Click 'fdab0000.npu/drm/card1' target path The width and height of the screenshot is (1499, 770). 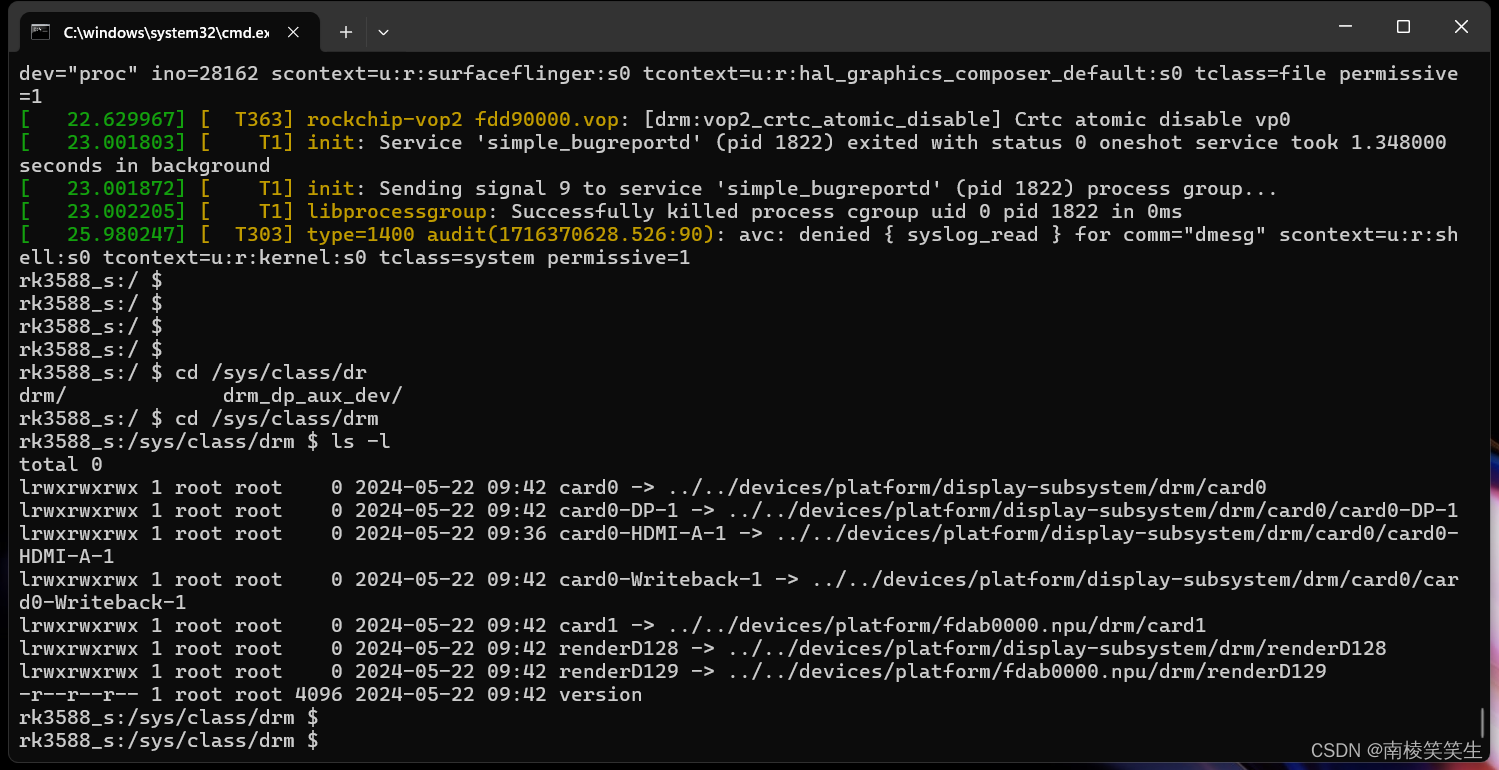coord(1074,625)
